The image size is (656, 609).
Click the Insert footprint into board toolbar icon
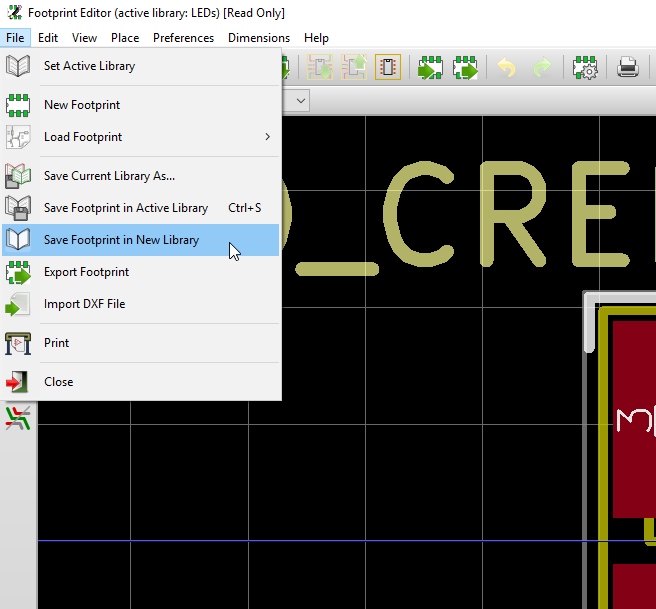tap(388, 67)
